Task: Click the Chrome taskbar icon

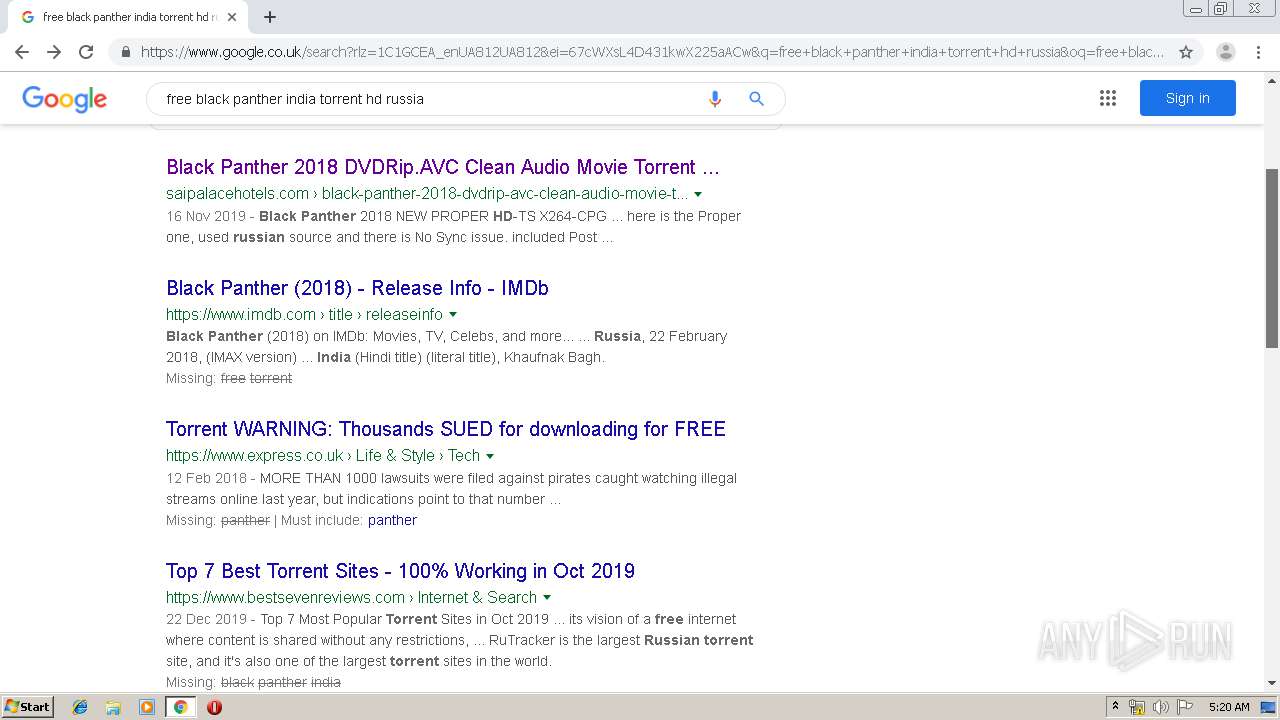Action: [x=180, y=707]
